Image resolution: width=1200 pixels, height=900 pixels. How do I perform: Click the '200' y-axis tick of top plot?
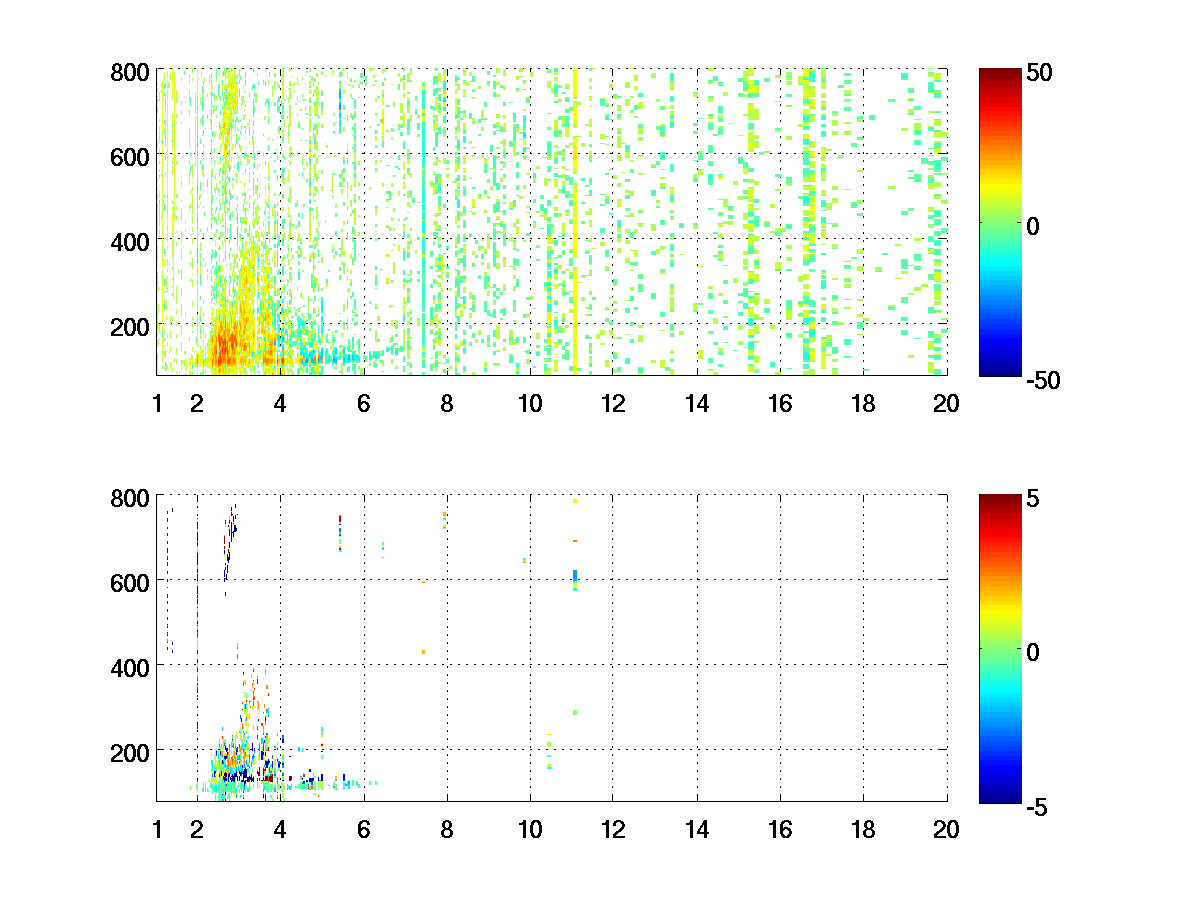(130, 326)
